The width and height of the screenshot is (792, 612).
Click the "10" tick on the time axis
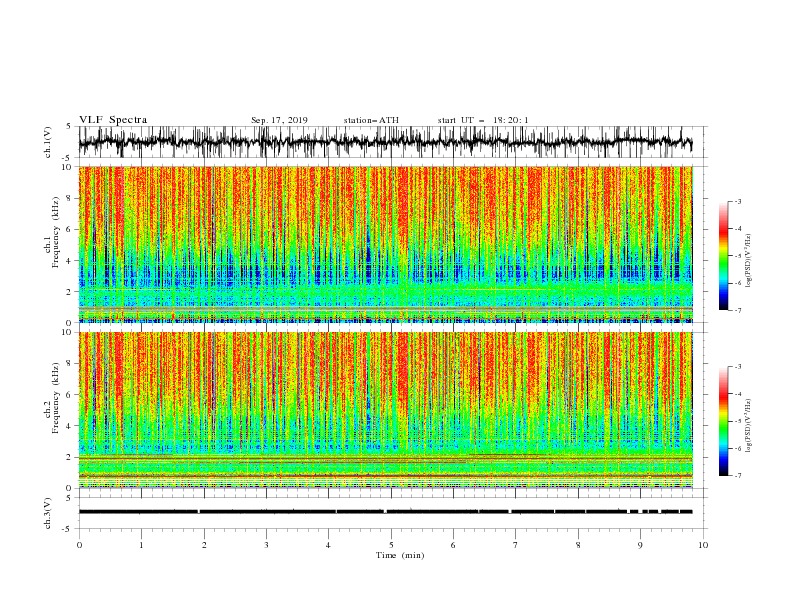[703, 545]
